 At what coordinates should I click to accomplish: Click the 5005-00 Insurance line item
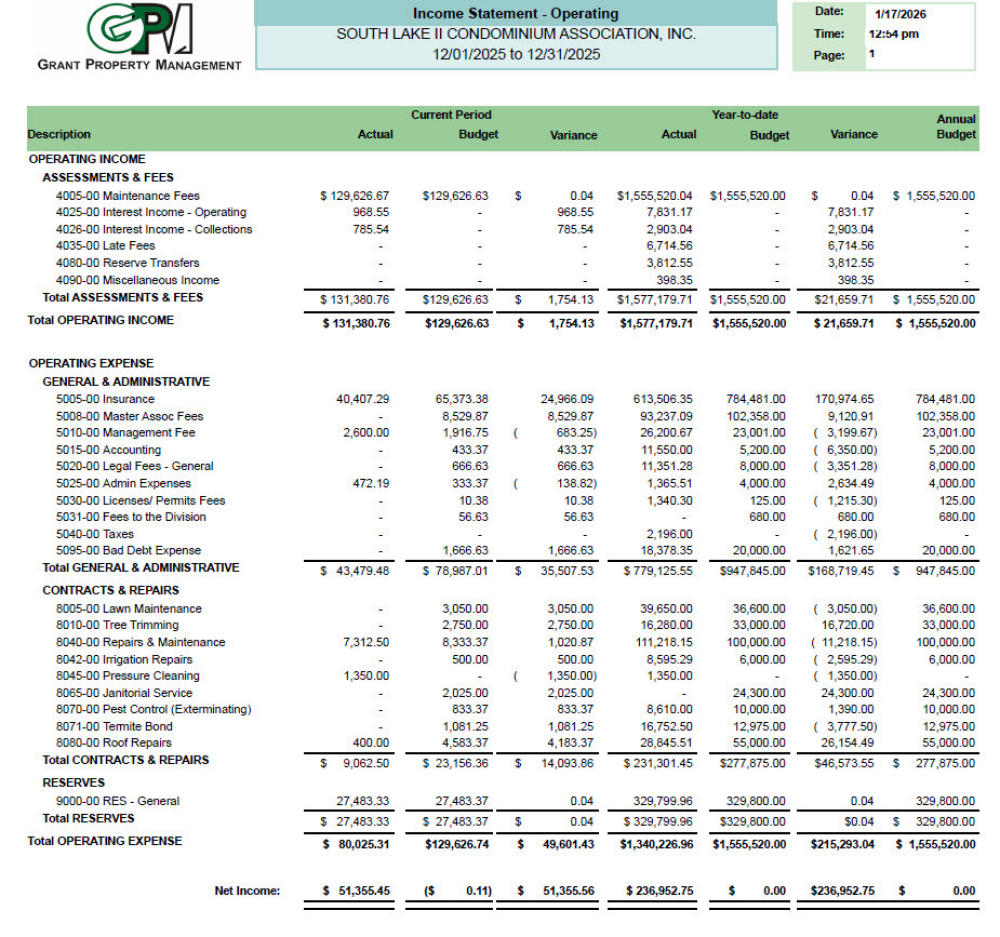[105, 399]
